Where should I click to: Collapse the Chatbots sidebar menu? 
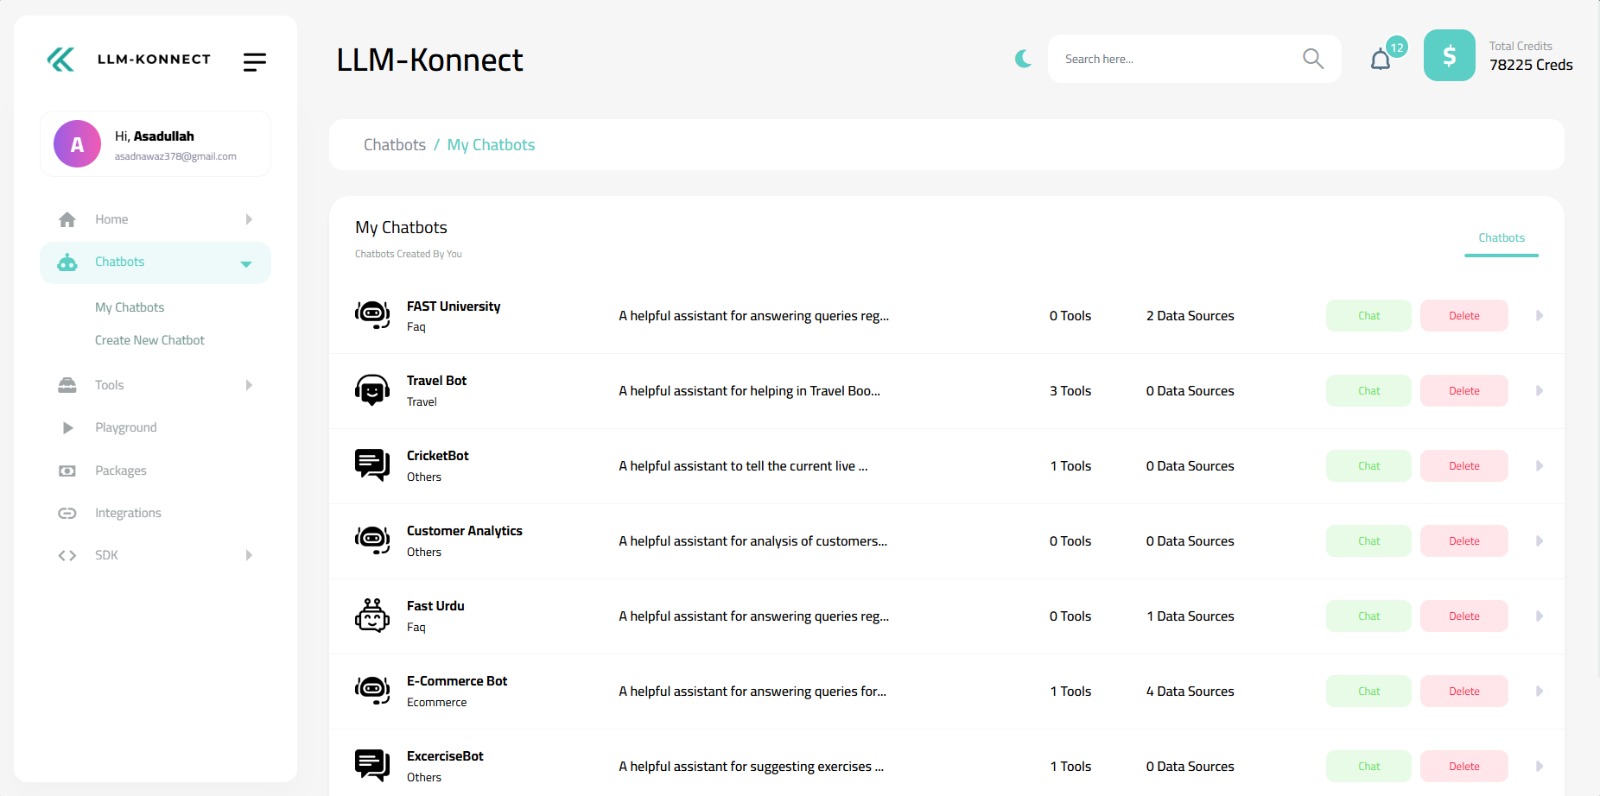(246, 264)
